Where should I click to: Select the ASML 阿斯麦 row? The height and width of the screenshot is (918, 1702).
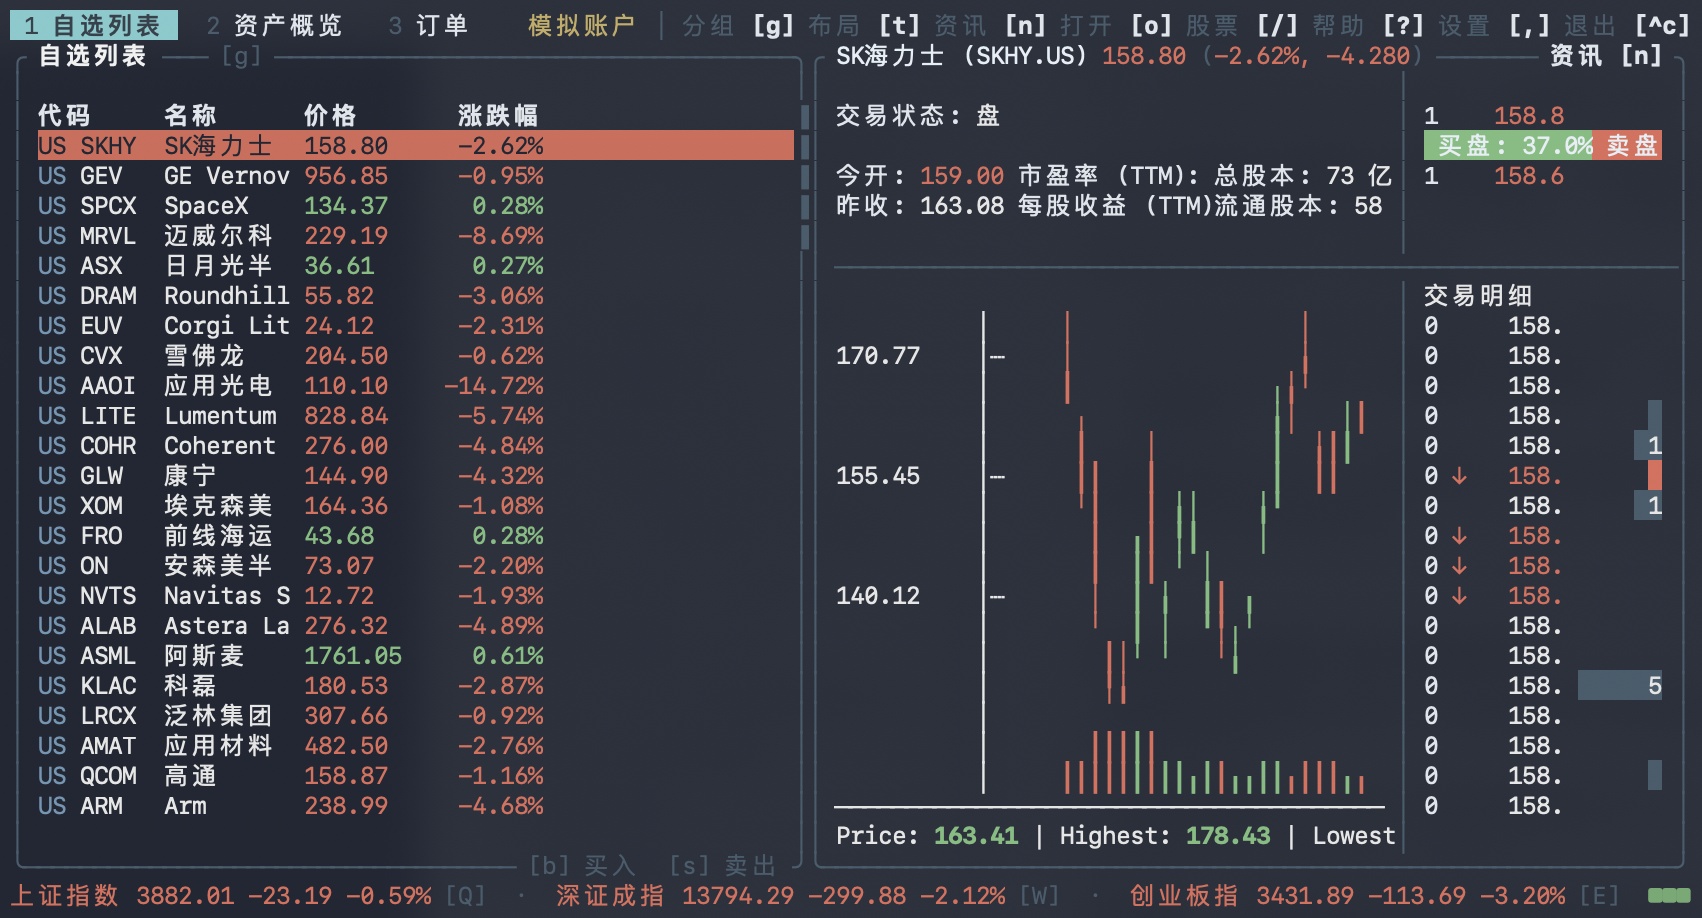click(416, 656)
